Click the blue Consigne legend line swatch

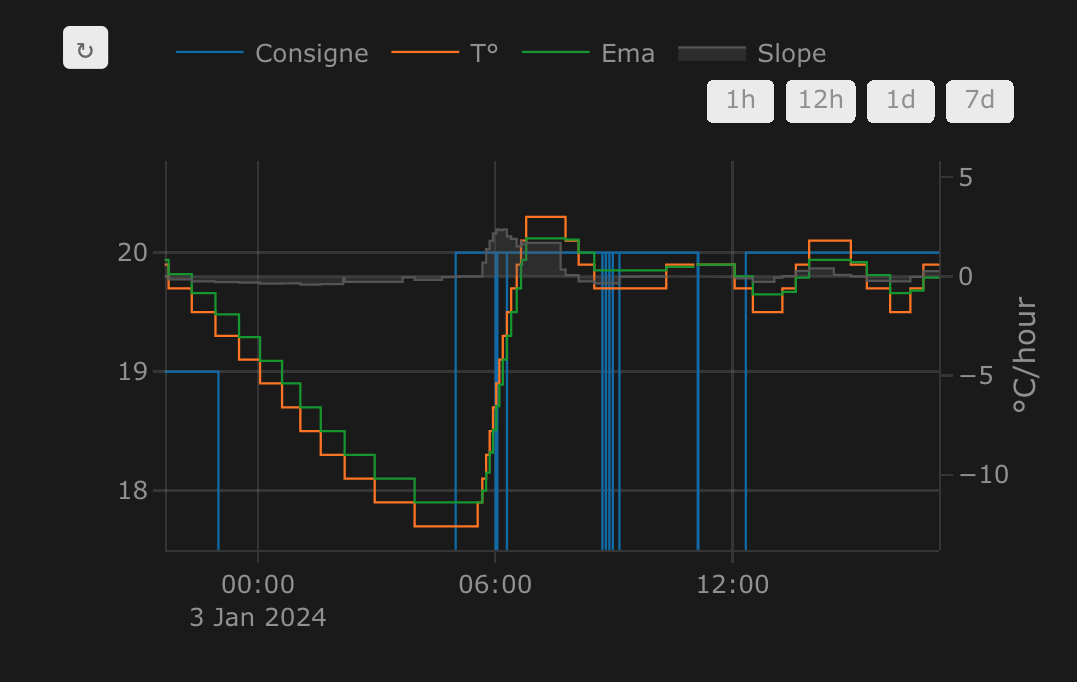(210, 54)
